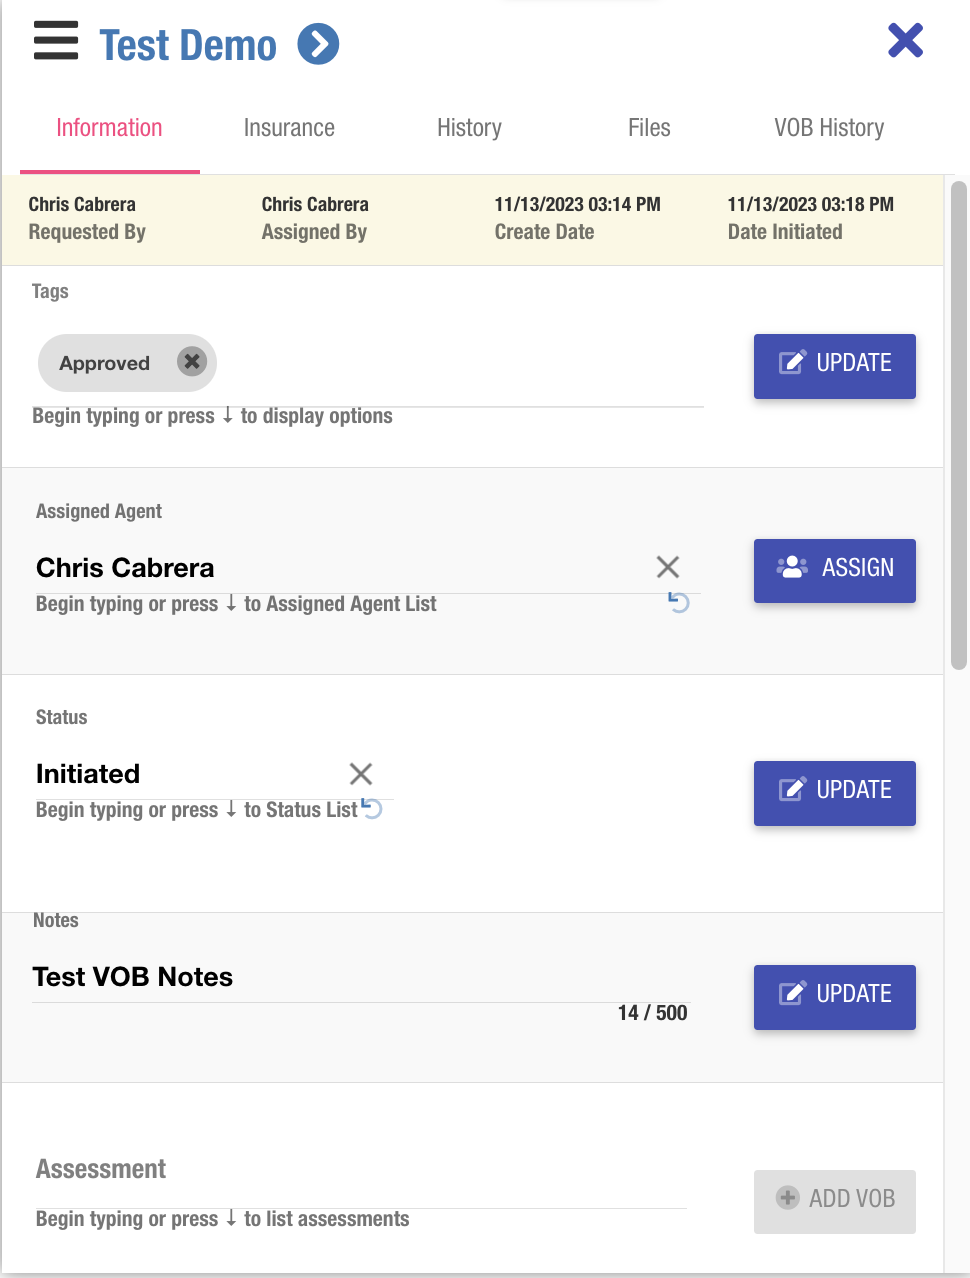
Task: Save Notes with the Update button
Action: tap(834, 996)
